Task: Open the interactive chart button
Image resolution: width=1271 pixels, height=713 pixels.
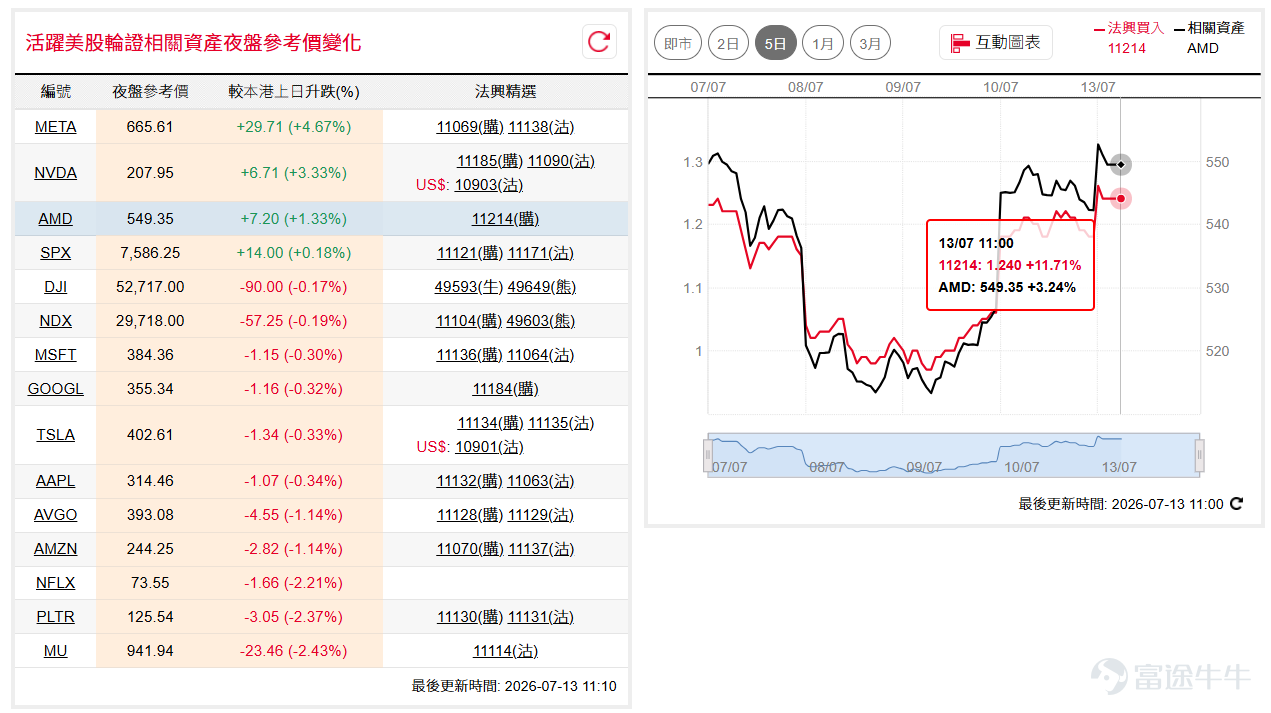Action: click(x=996, y=42)
